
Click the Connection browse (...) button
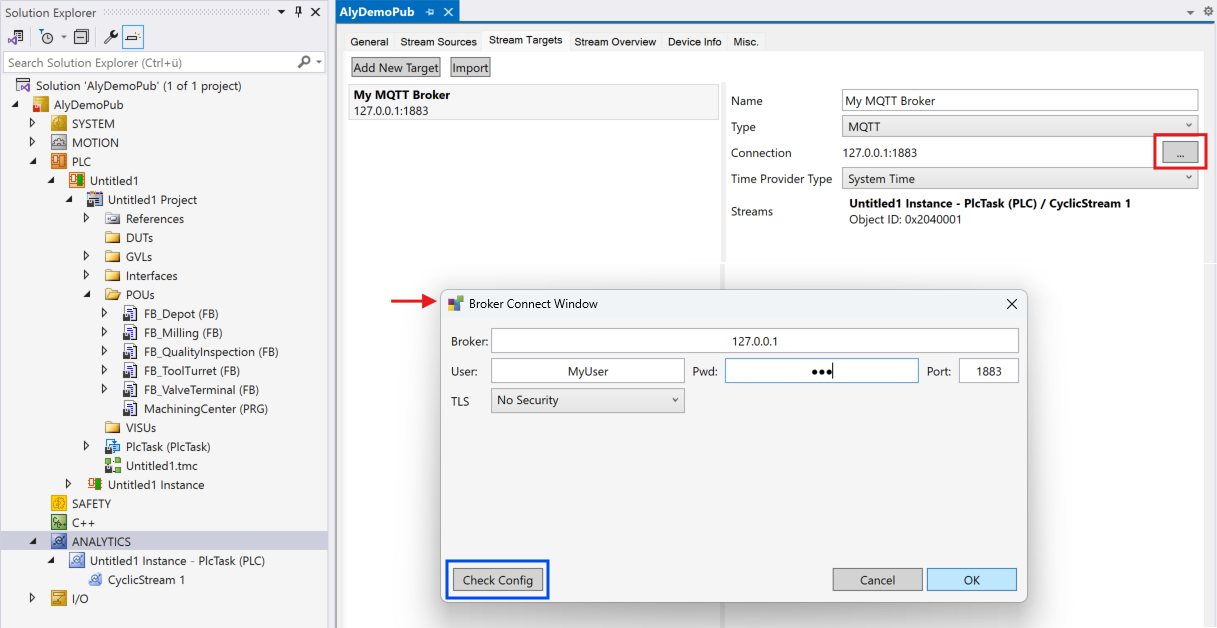(1180, 153)
